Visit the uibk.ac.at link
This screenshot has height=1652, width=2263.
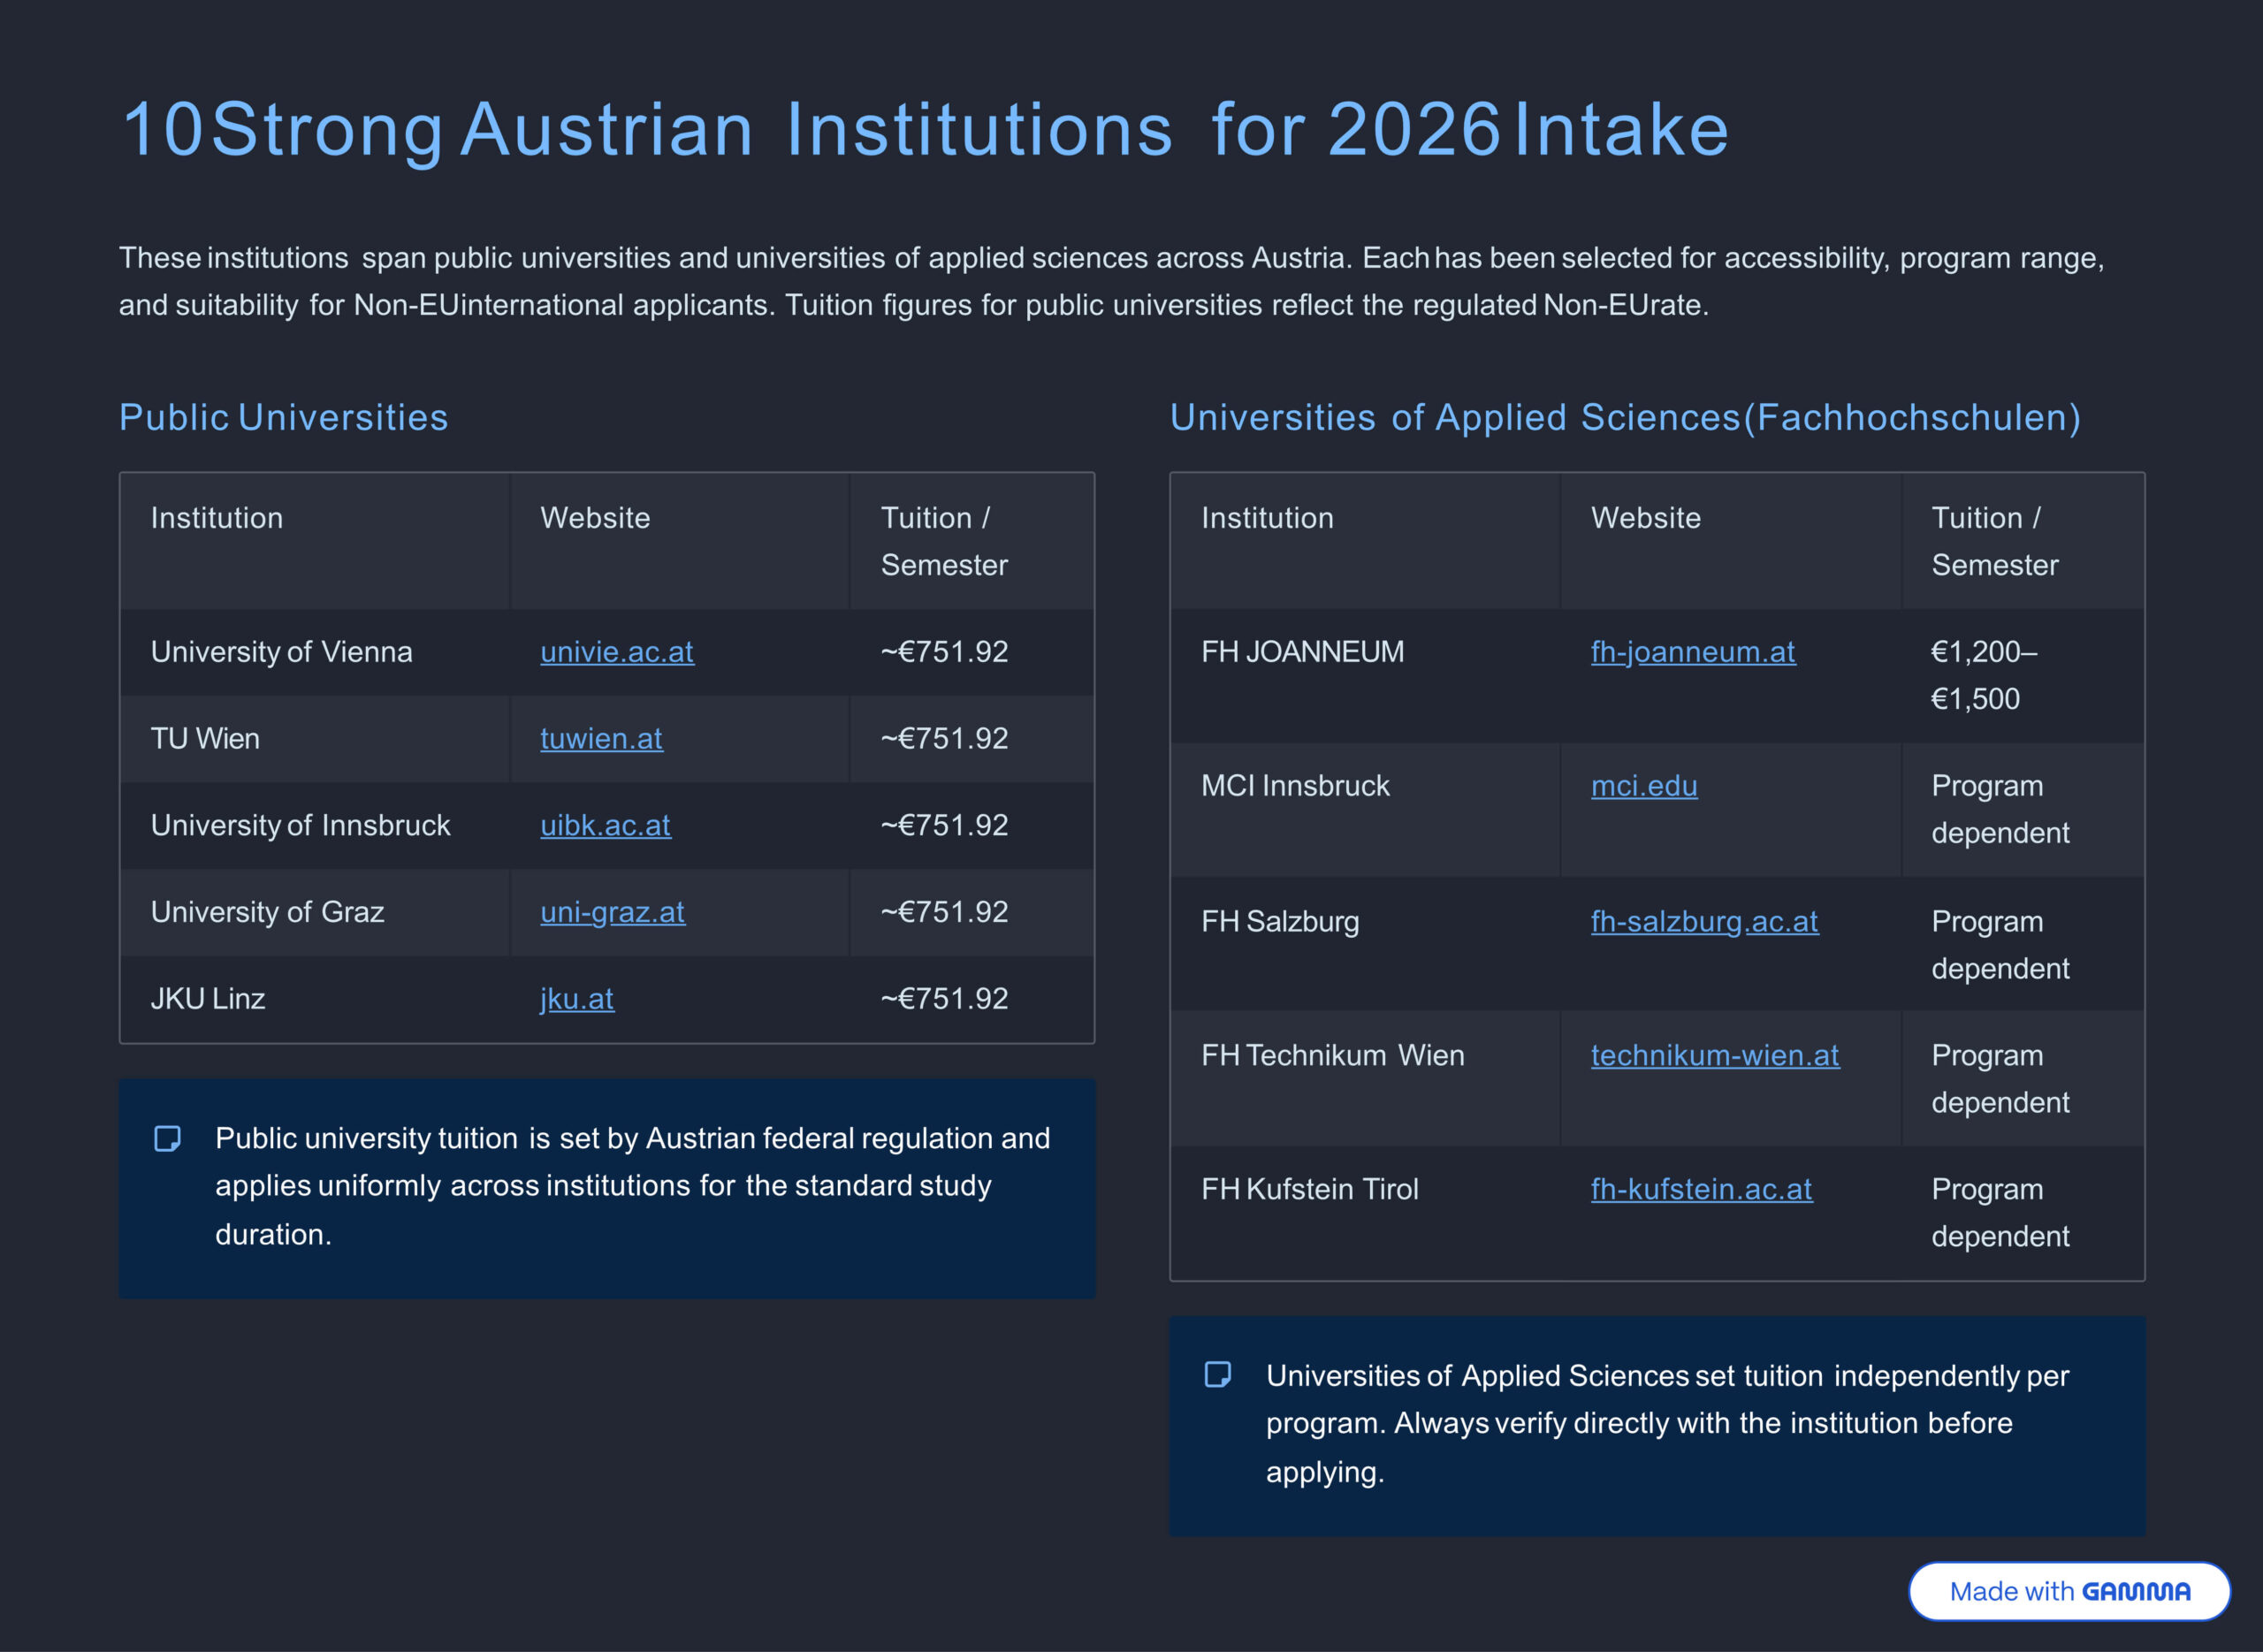pyautogui.click(x=605, y=826)
